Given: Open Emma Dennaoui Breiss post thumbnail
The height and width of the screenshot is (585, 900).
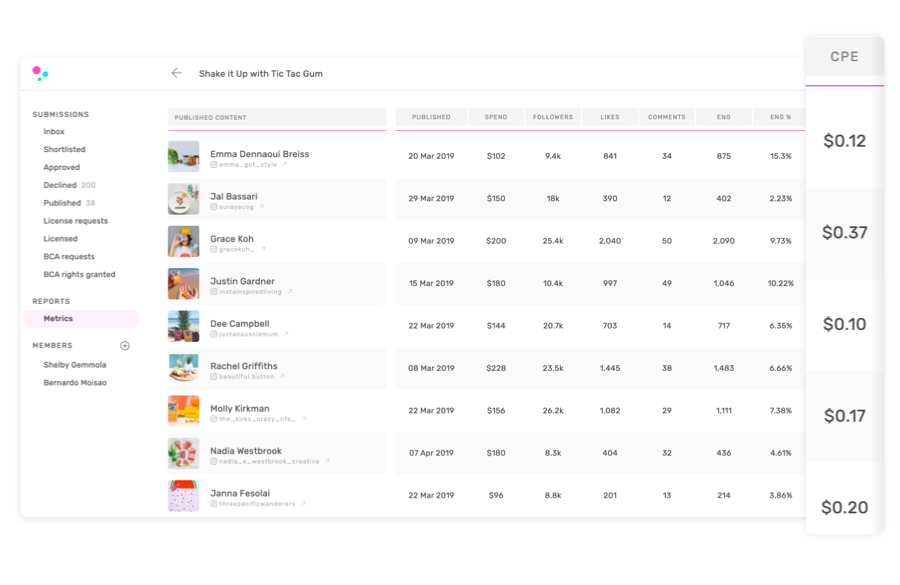Looking at the screenshot, I should pyautogui.click(x=183, y=157).
